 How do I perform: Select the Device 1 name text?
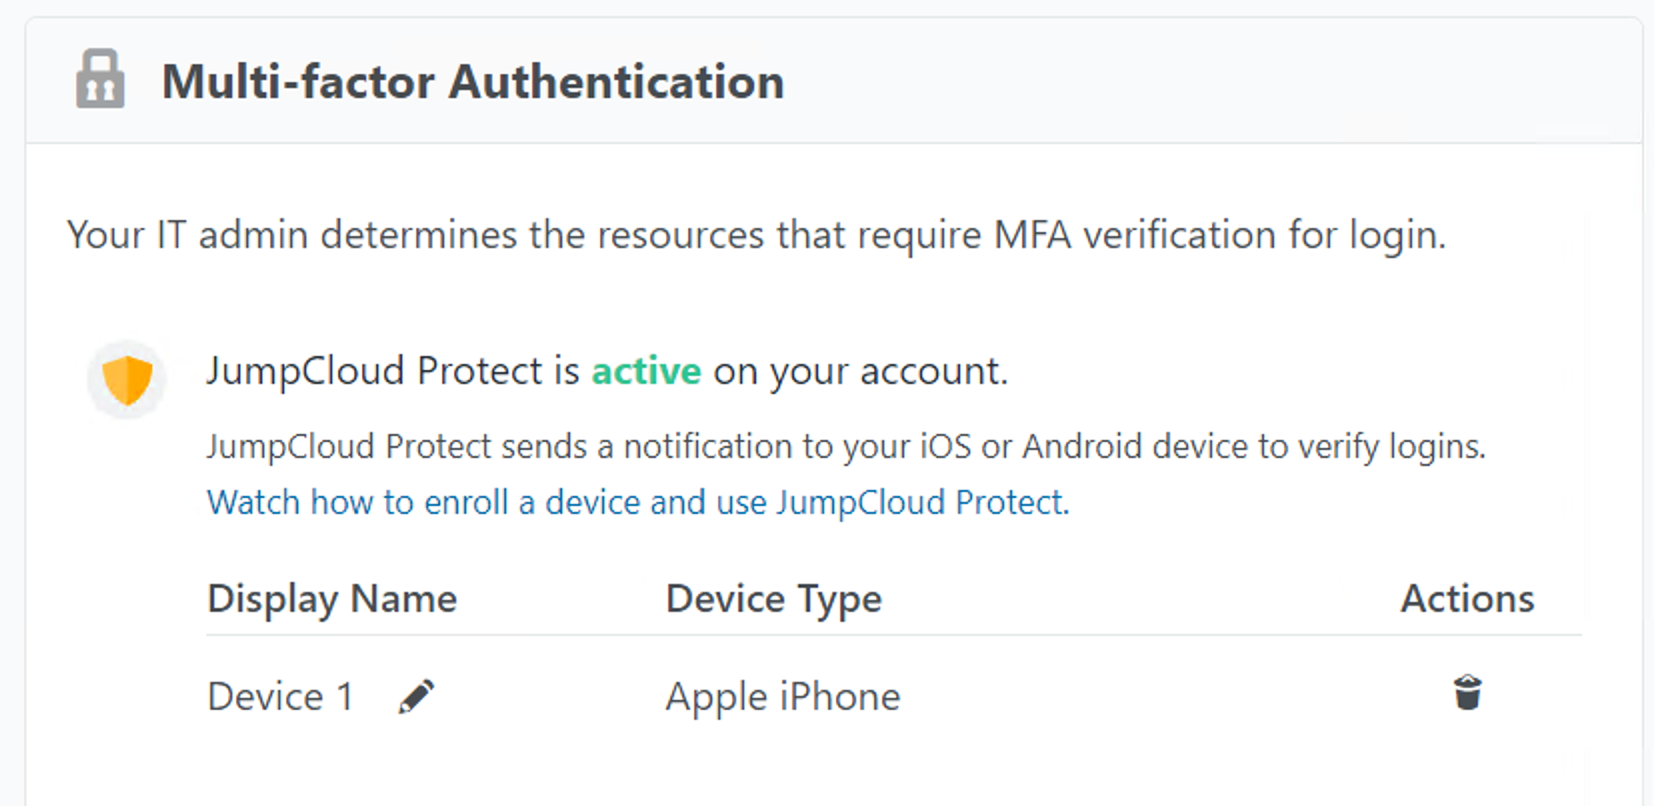click(280, 697)
